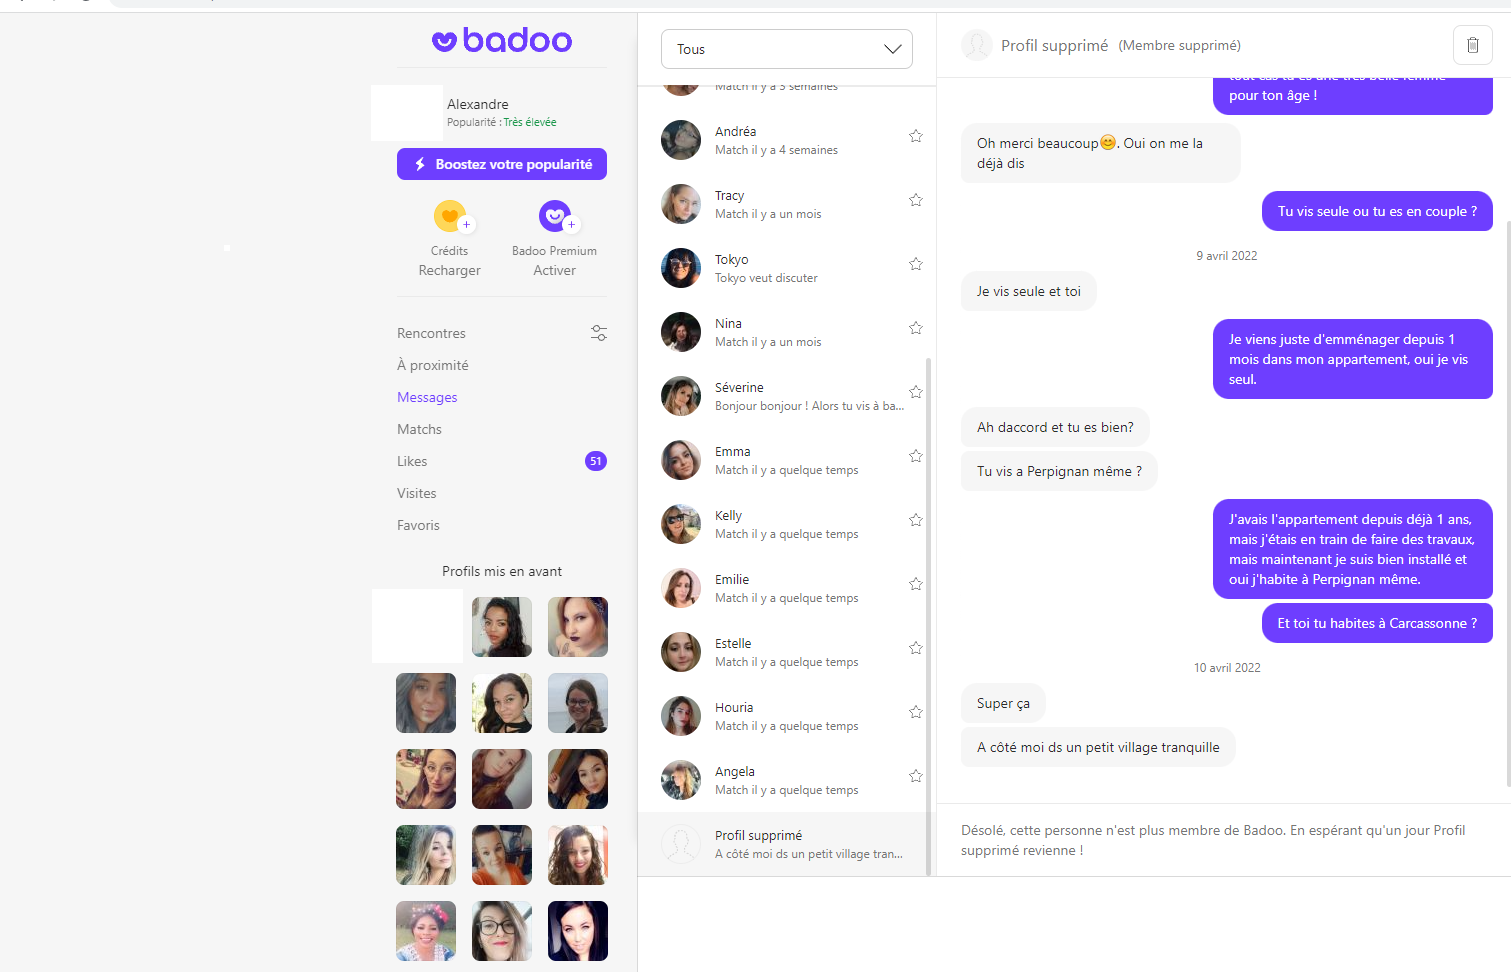Viewport: 1511px width, 972px height.
Task: Click the Crédits Recharger coin icon
Action: (450, 216)
